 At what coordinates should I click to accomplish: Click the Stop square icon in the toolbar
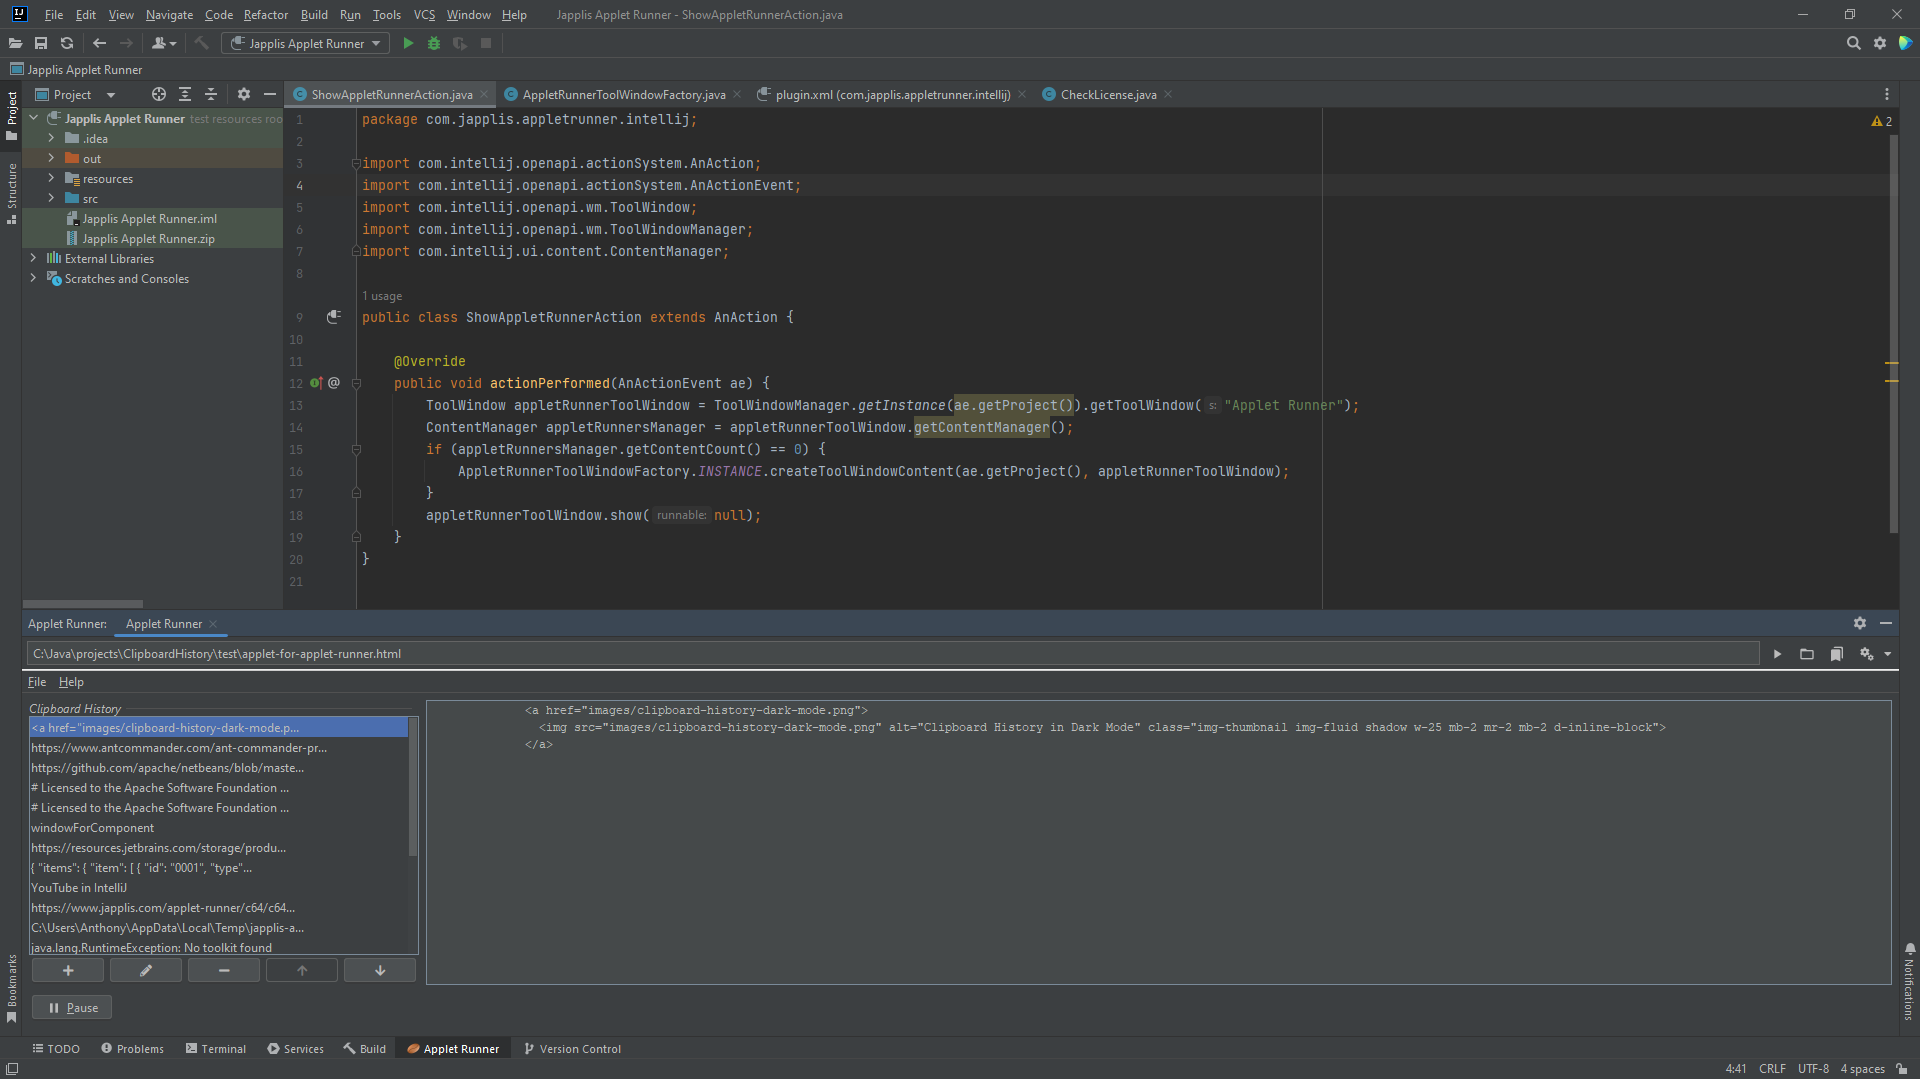(x=486, y=43)
